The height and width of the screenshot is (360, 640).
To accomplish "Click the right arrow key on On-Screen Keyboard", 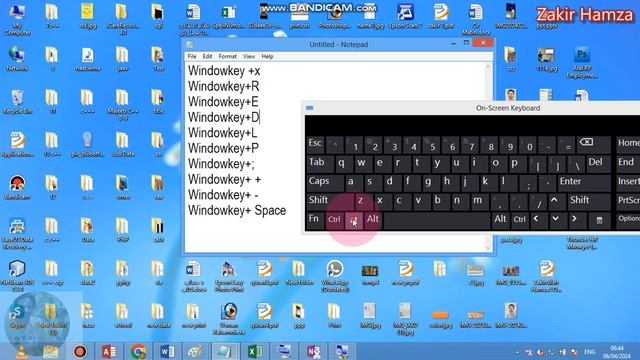I will 575,220.
